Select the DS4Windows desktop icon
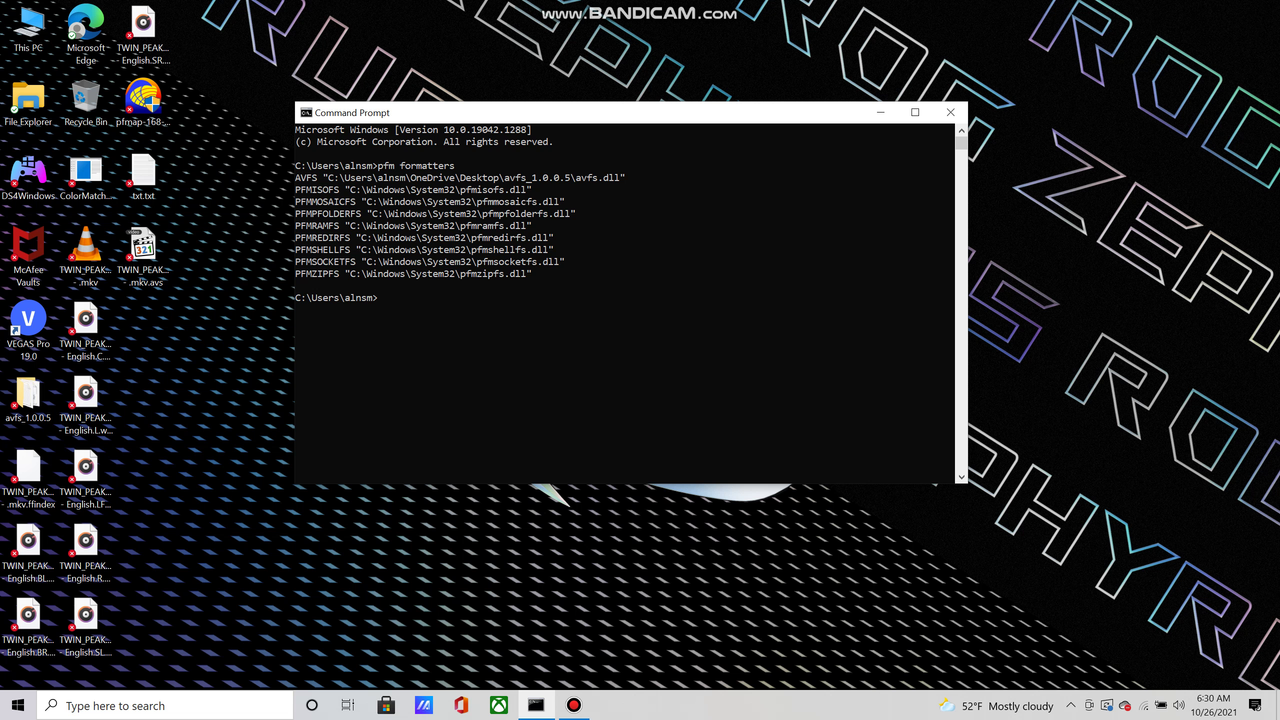This screenshot has width=1280, height=720. 28,178
